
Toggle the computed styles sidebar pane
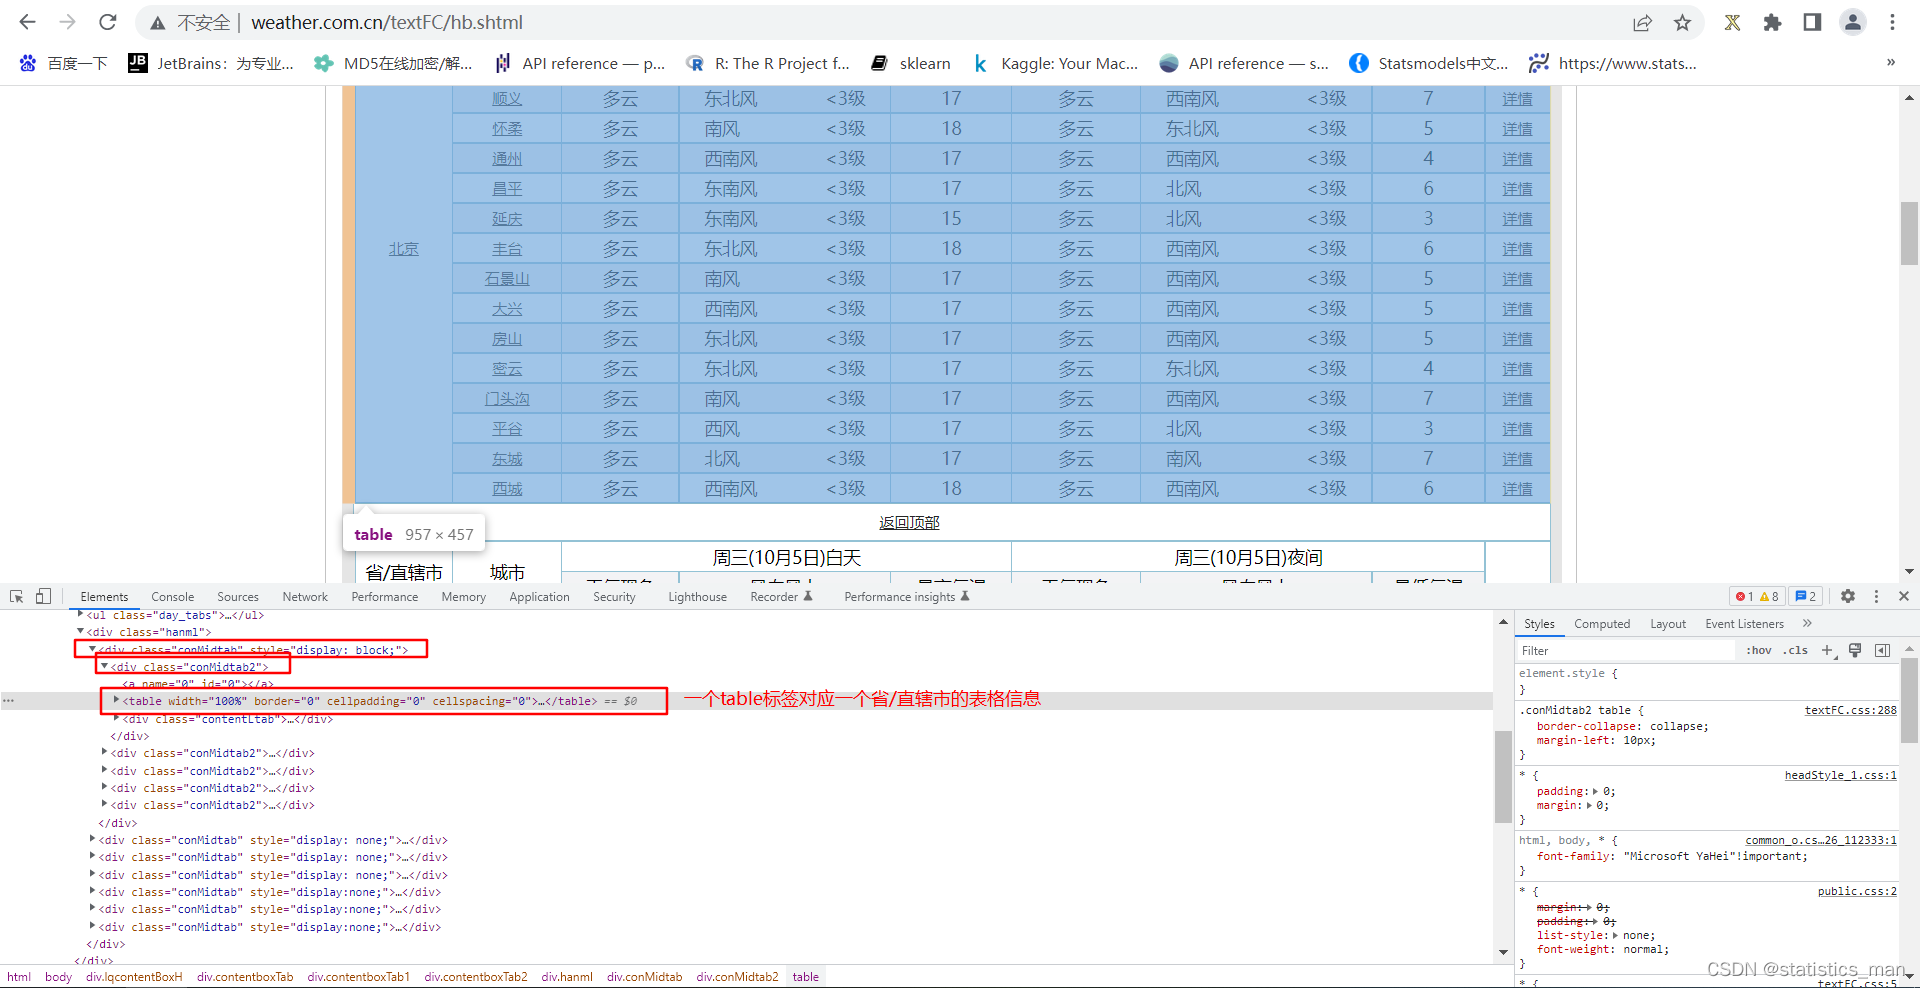coord(1883,650)
